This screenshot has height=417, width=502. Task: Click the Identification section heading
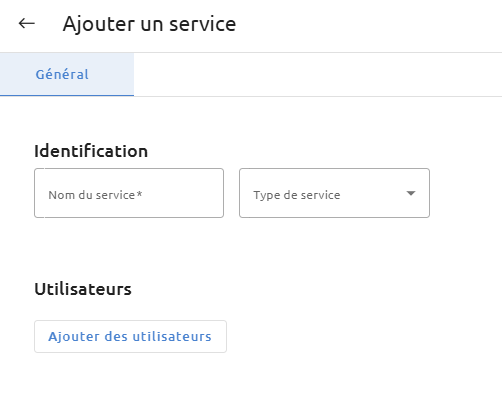tap(91, 151)
